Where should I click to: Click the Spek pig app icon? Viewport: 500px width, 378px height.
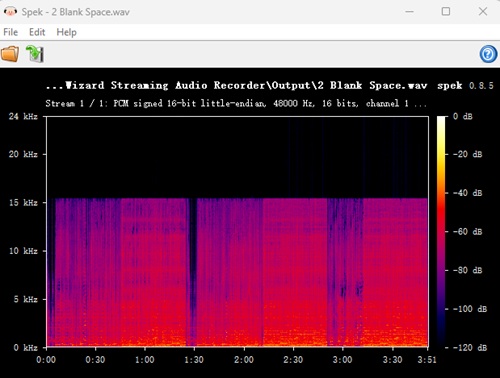tap(10, 12)
